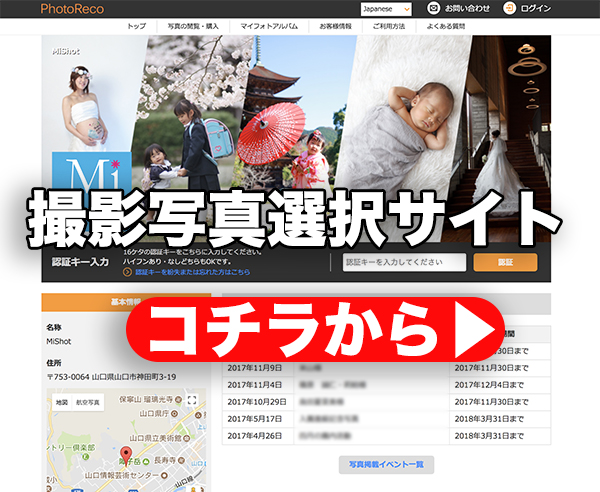The height and width of the screenshot is (492, 600).
Task: Open the お客様情報 menu item
Action: tap(335, 26)
